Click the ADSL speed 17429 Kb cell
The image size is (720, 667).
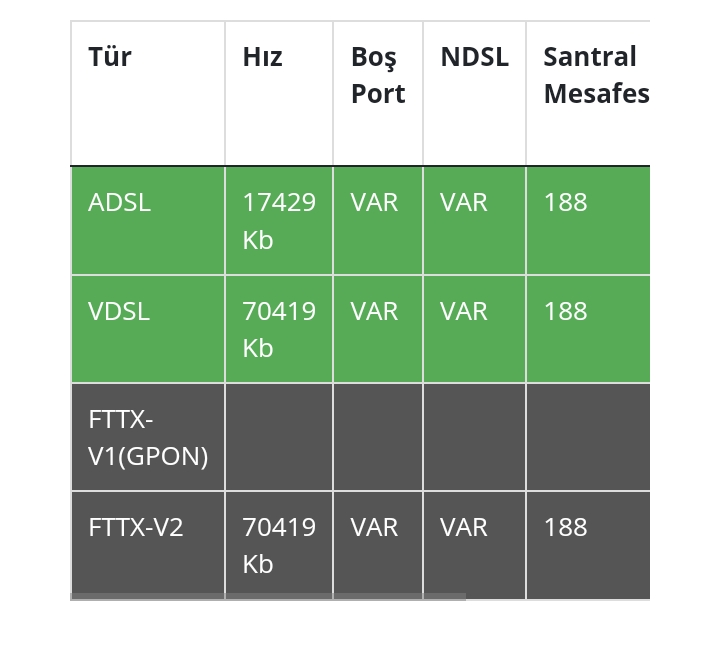[278, 221]
